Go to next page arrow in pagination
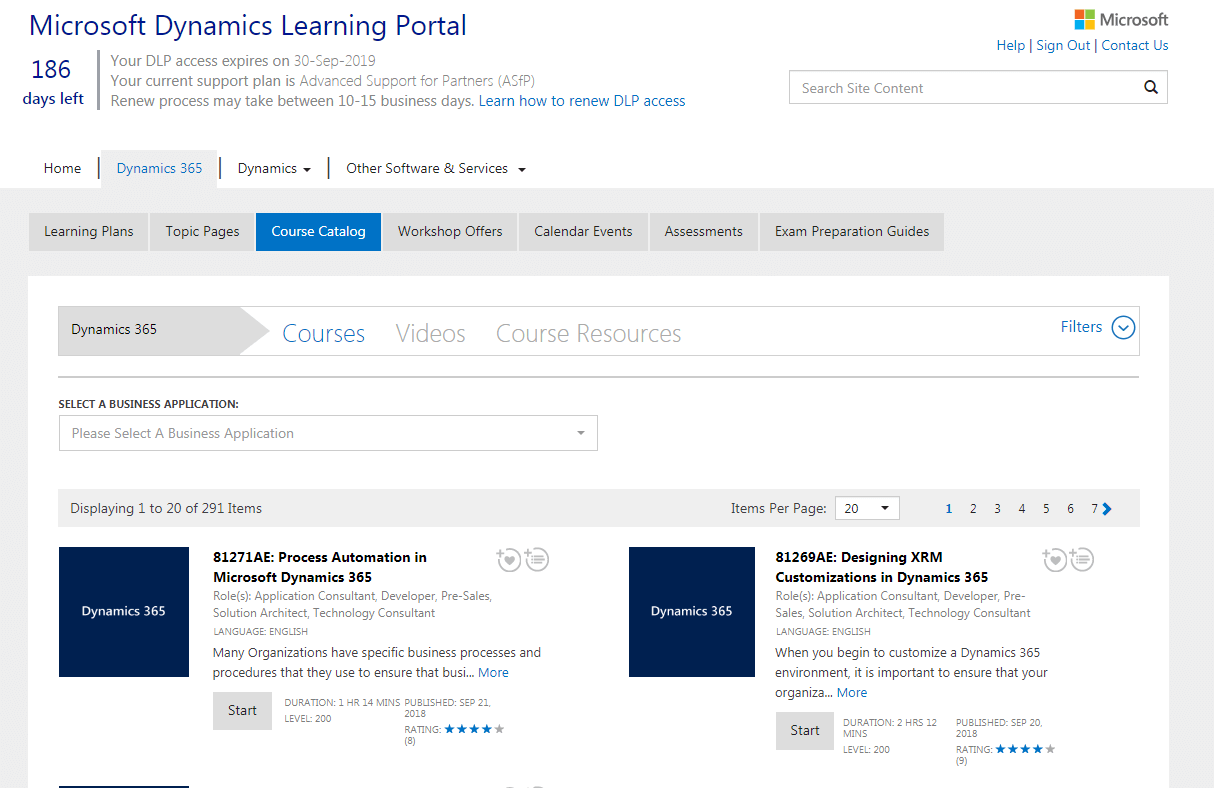1214x788 pixels. pyautogui.click(x=1107, y=509)
